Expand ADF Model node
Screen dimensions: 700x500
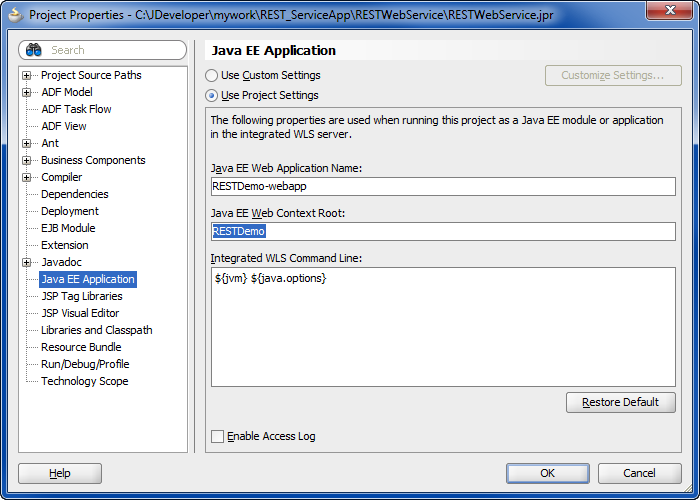click(x=26, y=92)
